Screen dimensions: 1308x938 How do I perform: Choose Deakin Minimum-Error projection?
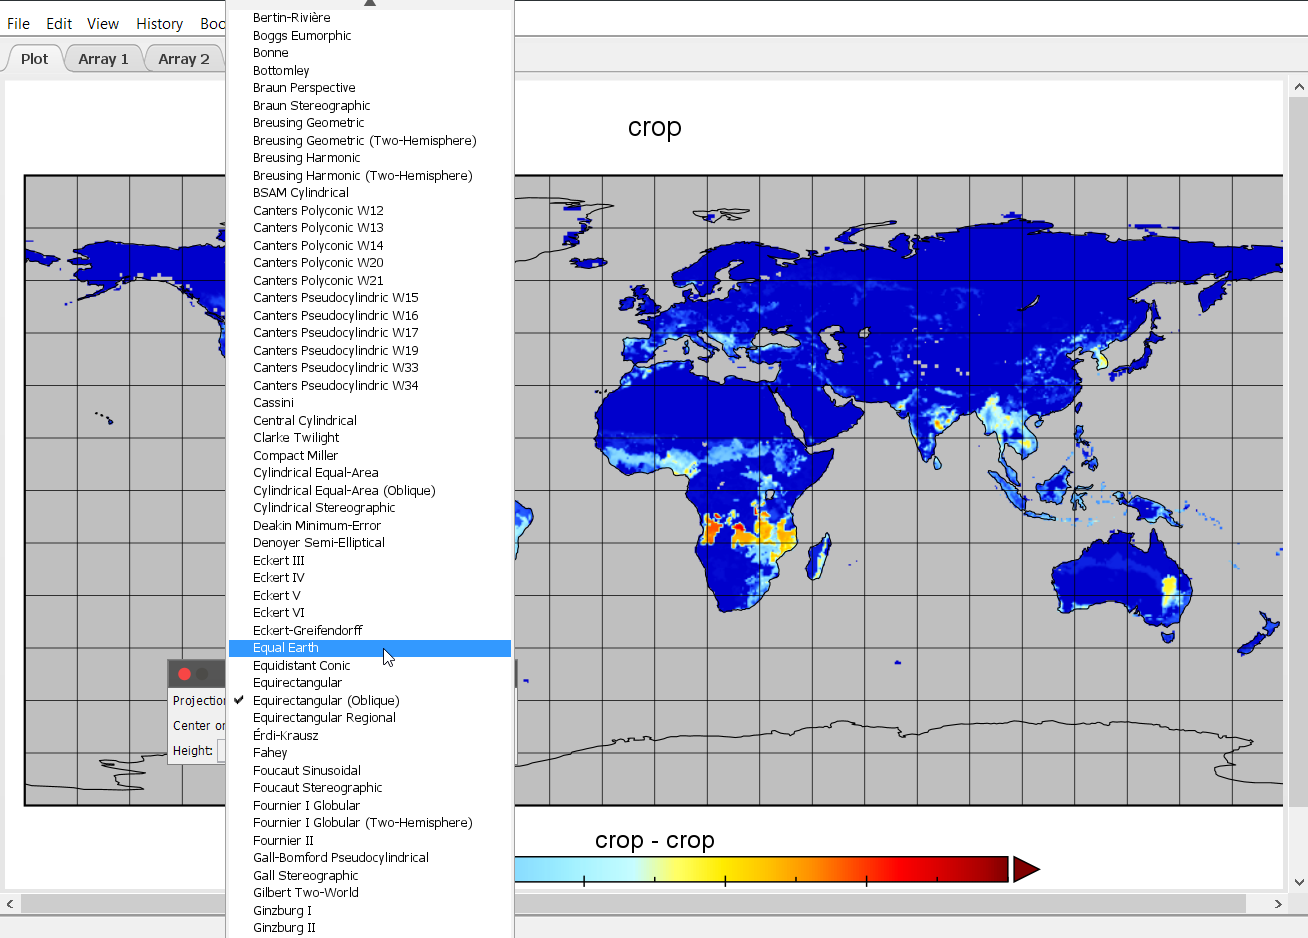click(370, 526)
